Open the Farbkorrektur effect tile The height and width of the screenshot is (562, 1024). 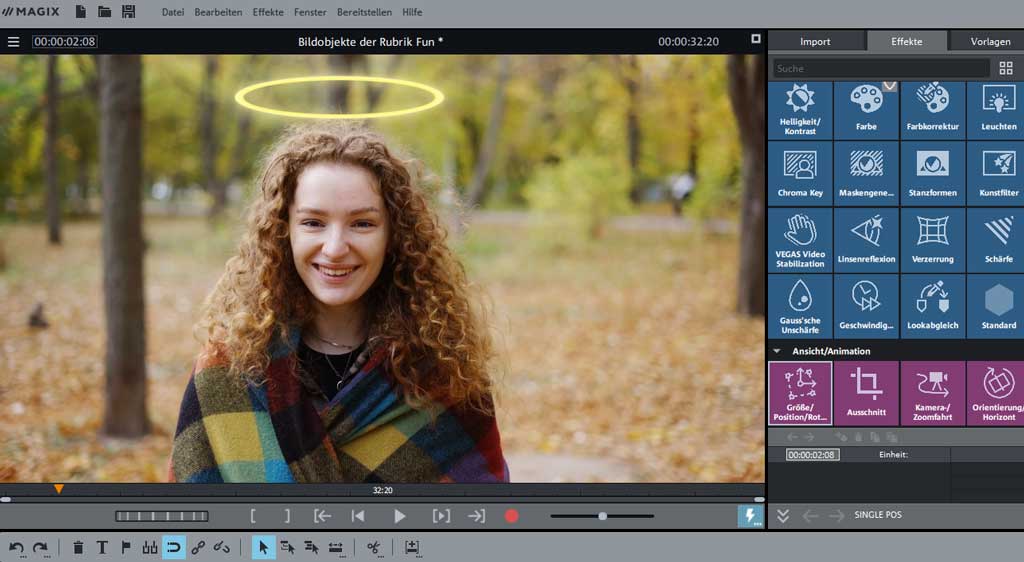coord(932,110)
